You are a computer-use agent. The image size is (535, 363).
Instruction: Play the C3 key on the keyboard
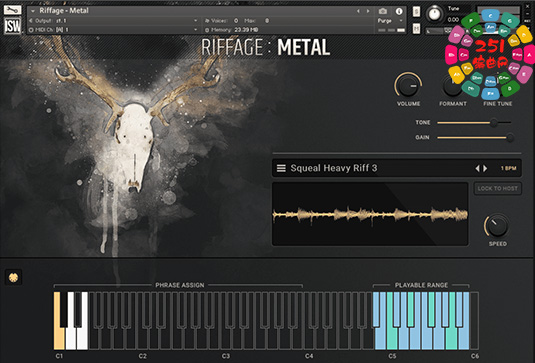point(225,339)
